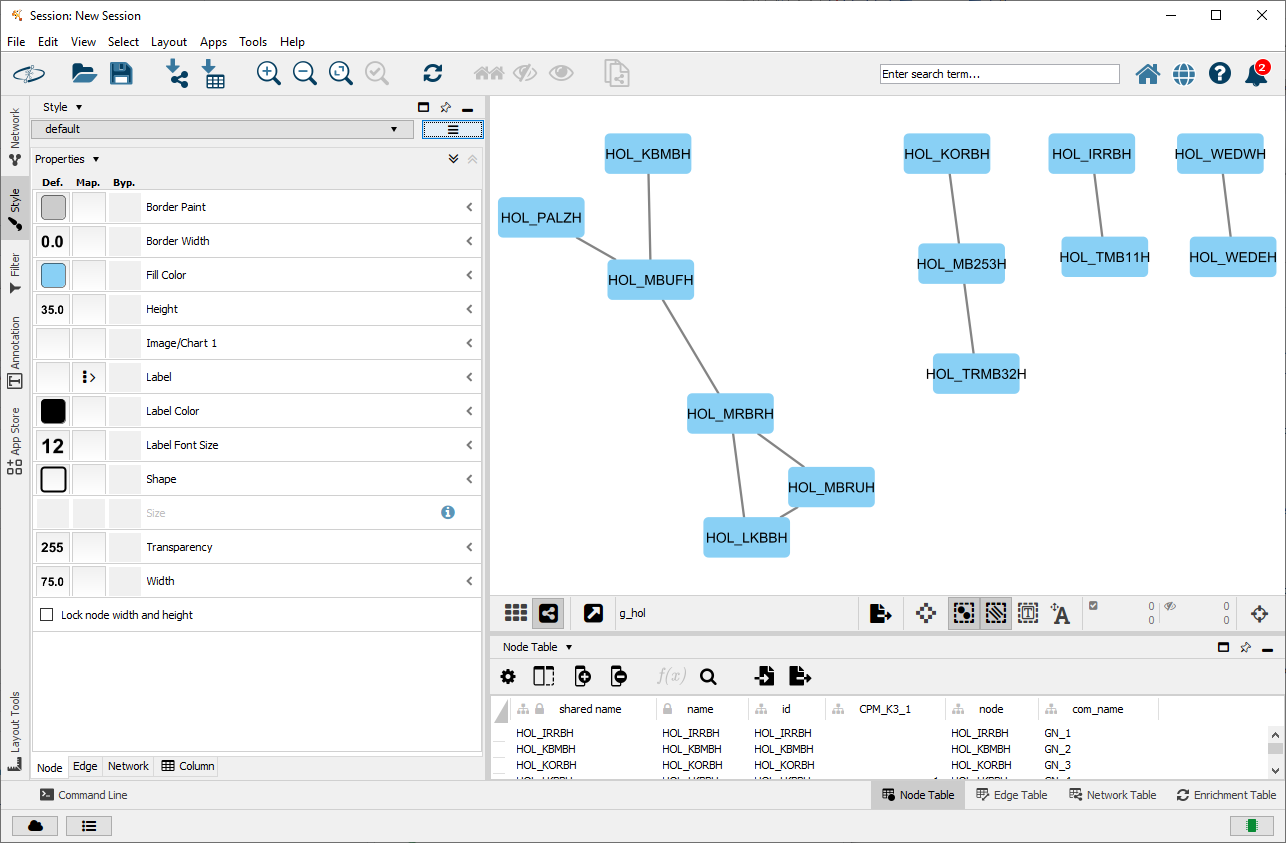Open the style options hamburger menu

(453, 129)
